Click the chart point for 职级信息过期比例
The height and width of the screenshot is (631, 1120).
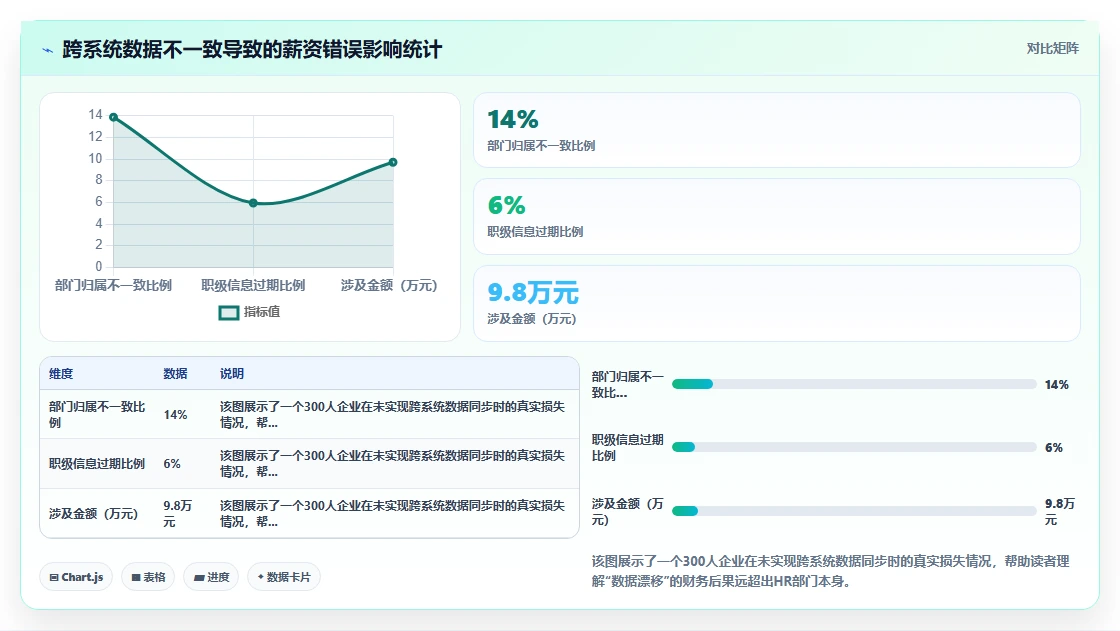254,203
